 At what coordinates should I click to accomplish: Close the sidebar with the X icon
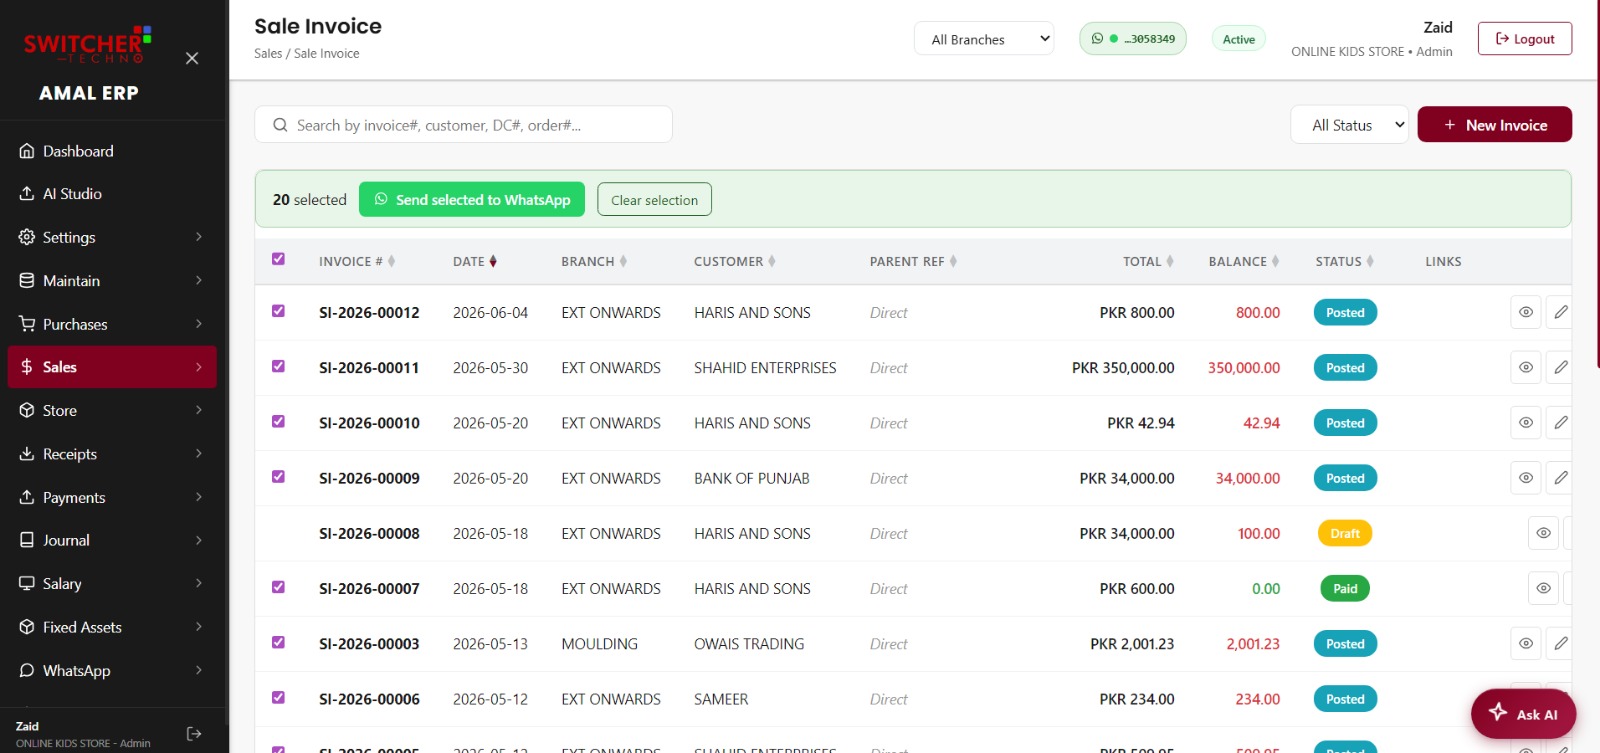(192, 58)
